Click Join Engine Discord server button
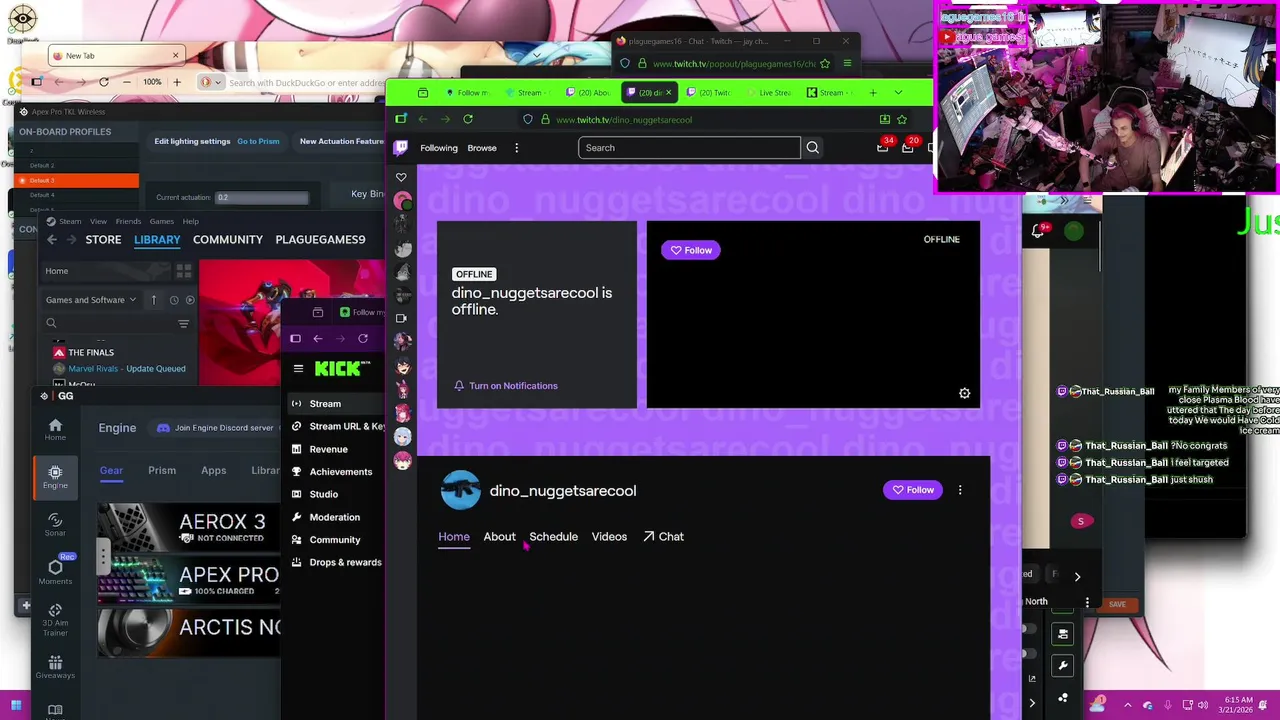This screenshot has height=720, width=1280. tap(215, 428)
